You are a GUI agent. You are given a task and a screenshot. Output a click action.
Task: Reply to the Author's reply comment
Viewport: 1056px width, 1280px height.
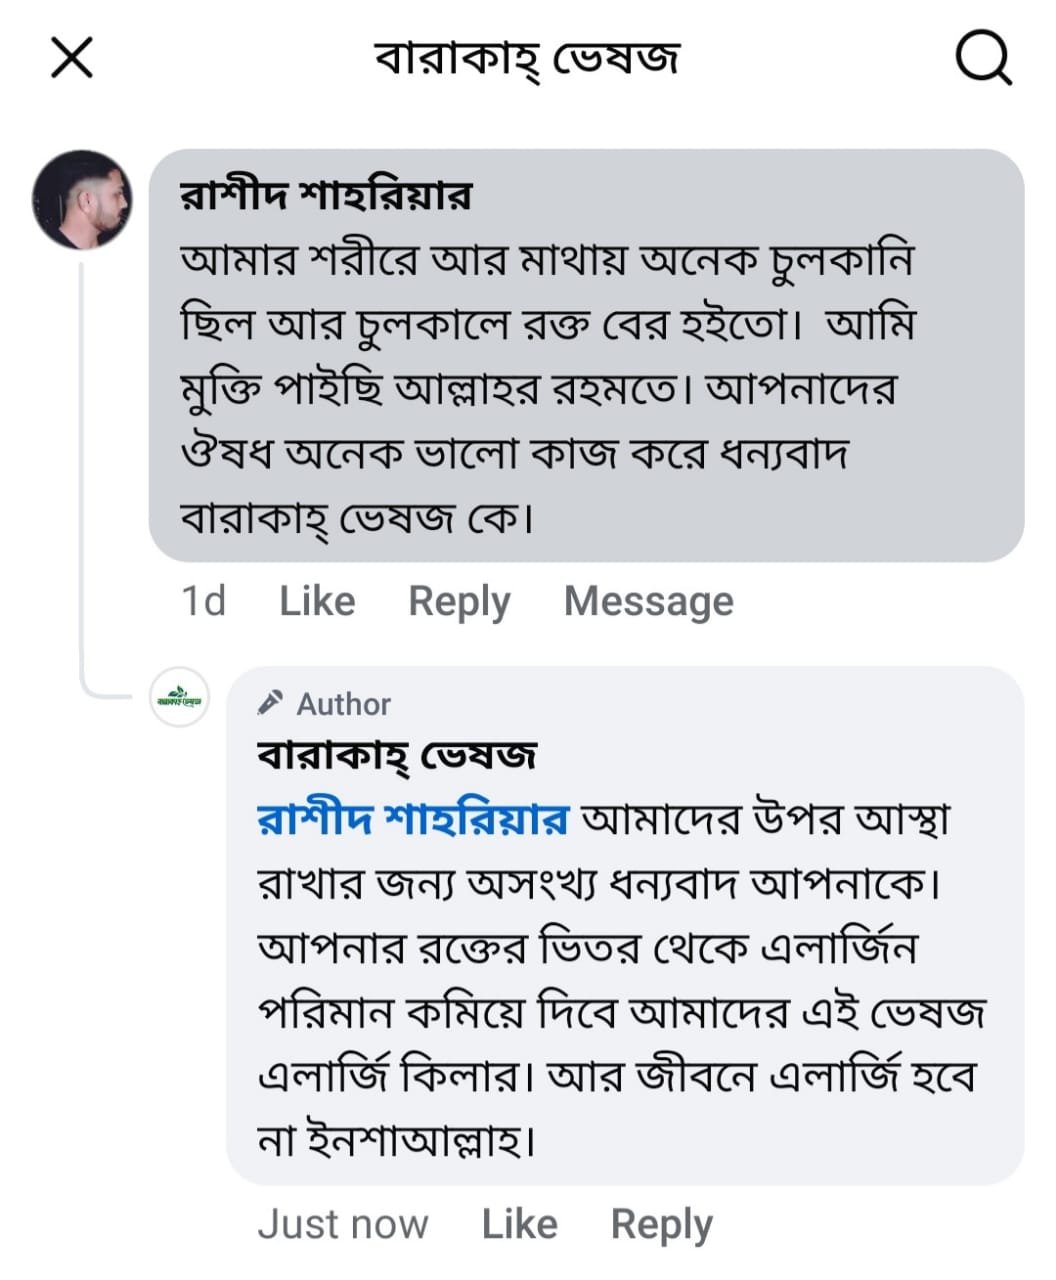pyautogui.click(x=661, y=1224)
